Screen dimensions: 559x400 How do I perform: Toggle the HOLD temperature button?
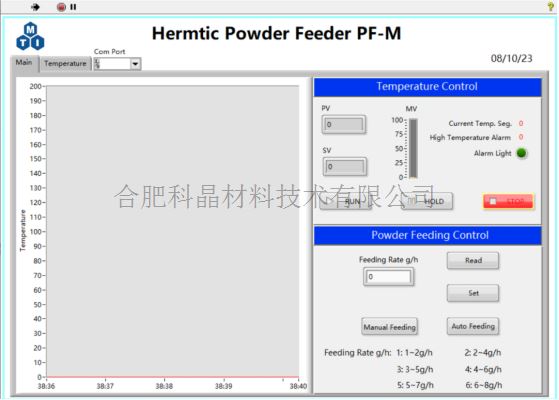tap(427, 201)
